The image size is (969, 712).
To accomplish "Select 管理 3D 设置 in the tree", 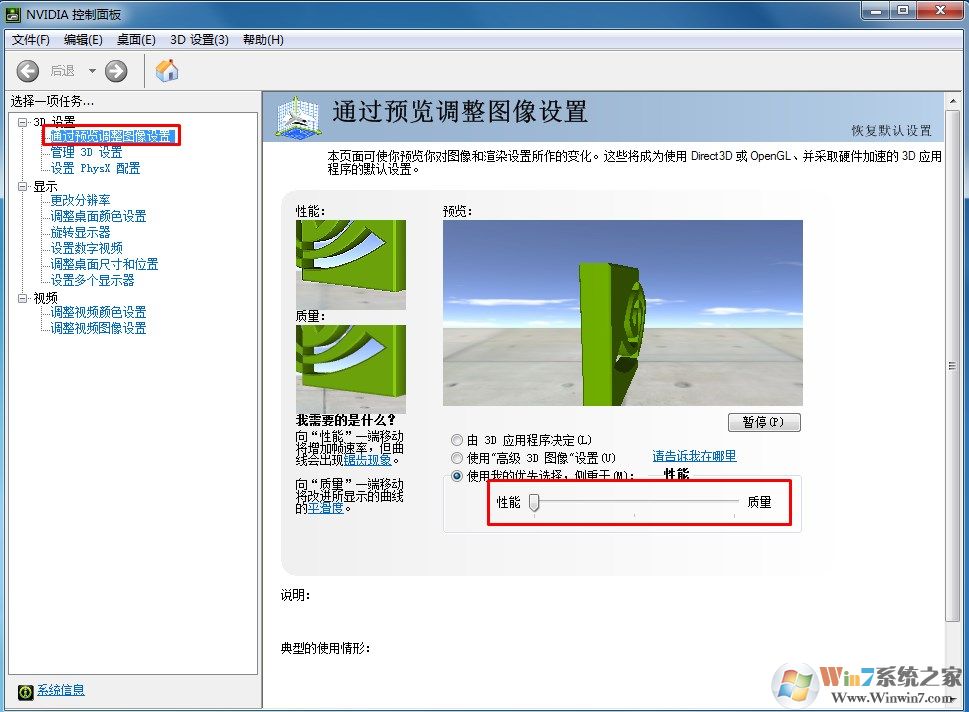I will tap(86, 152).
